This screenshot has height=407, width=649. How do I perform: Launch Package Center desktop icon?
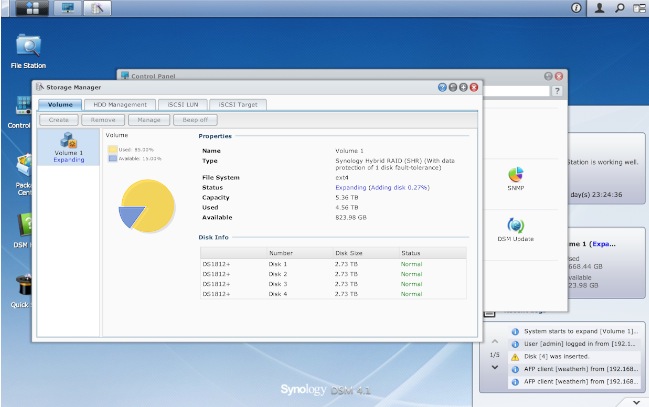pos(23,174)
